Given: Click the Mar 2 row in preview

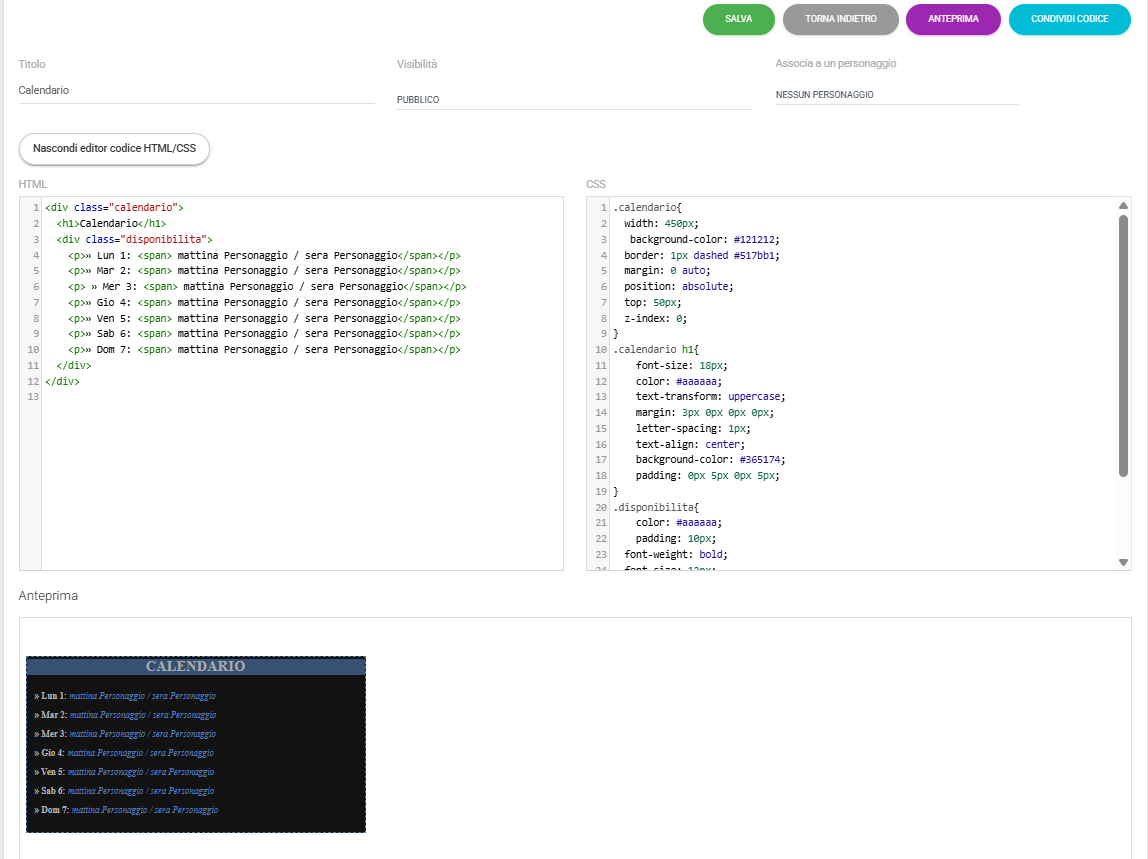Looking at the screenshot, I should (125, 715).
